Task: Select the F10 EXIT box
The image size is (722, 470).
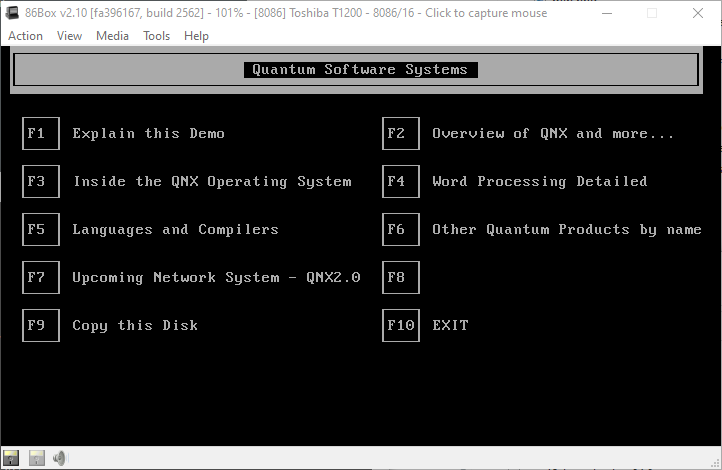Action: 400,325
